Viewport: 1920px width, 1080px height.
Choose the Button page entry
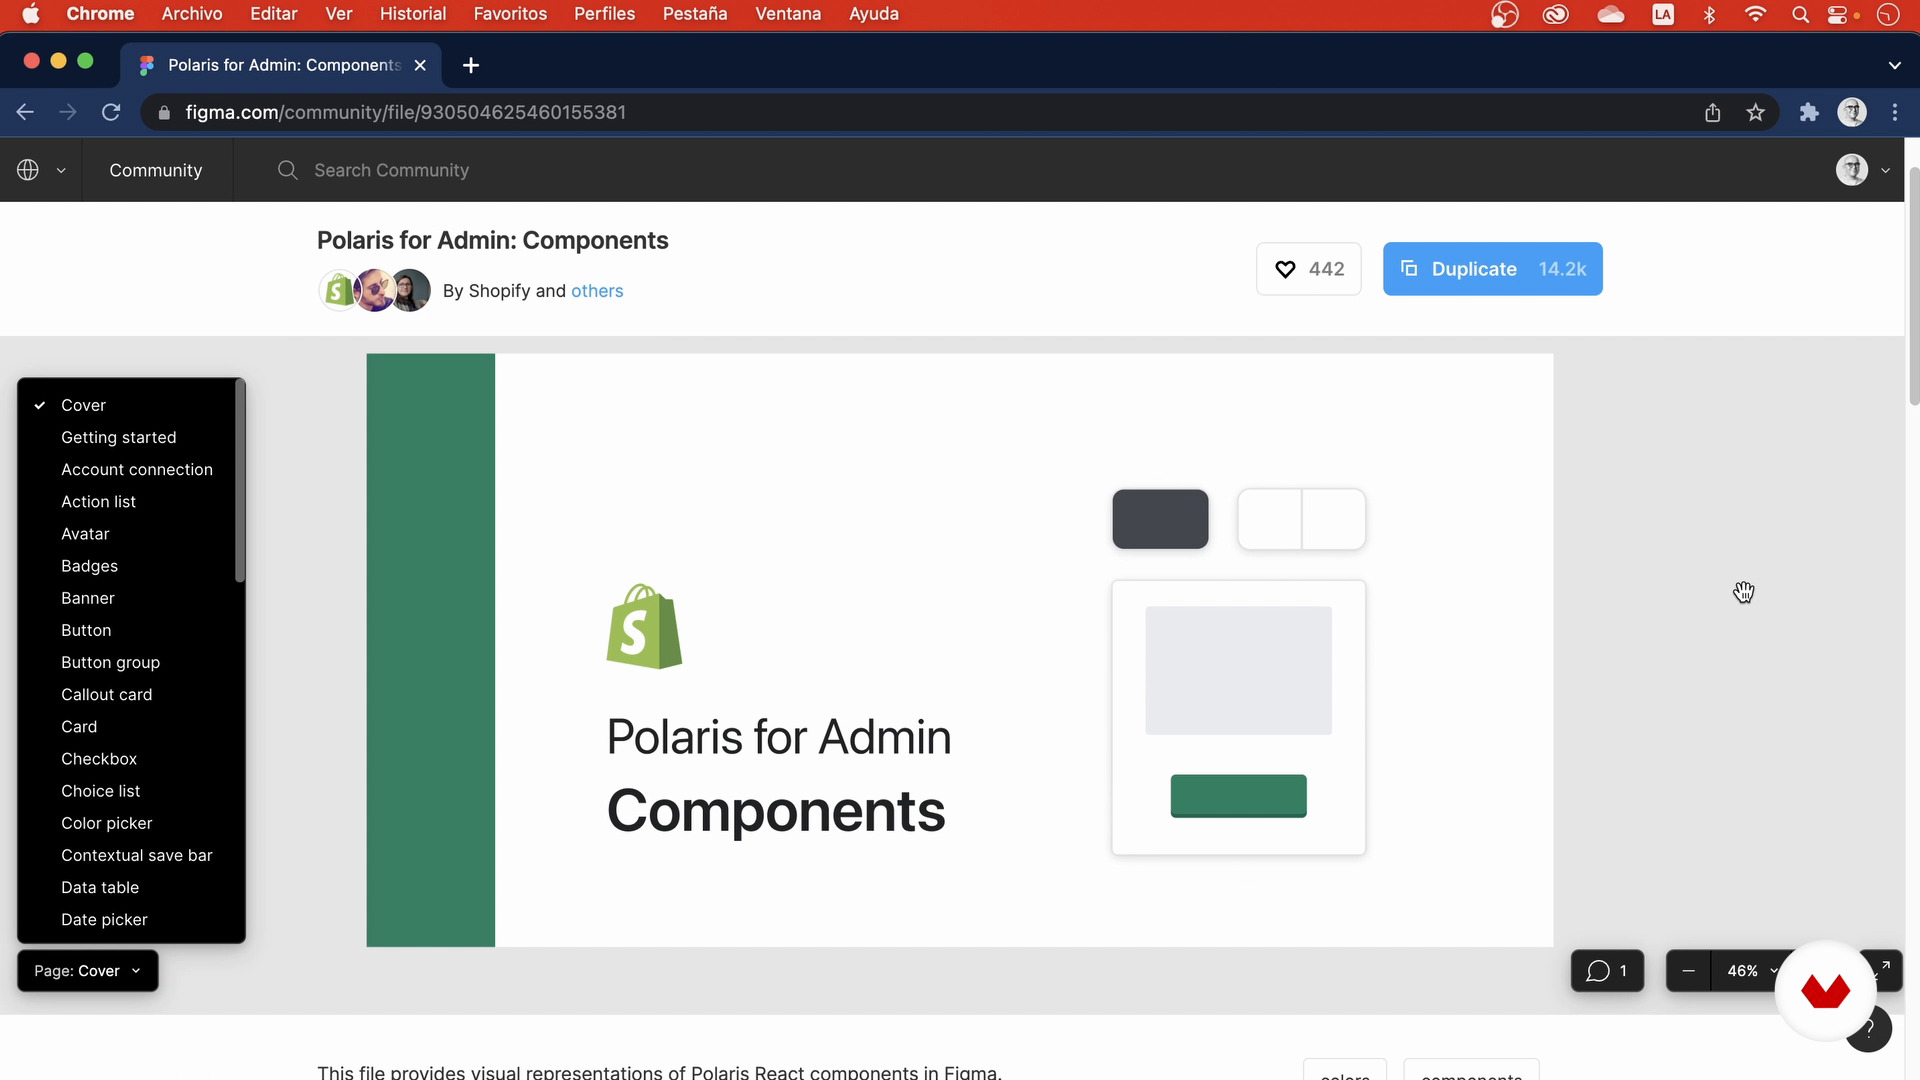[86, 630]
